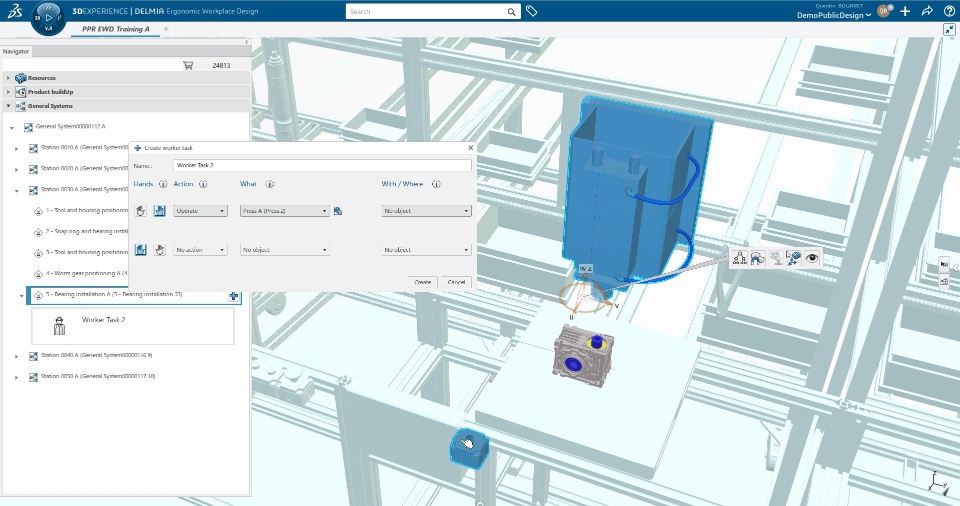Click the gray gearbox part in 3D view
The image size is (960, 506).
tap(583, 357)
